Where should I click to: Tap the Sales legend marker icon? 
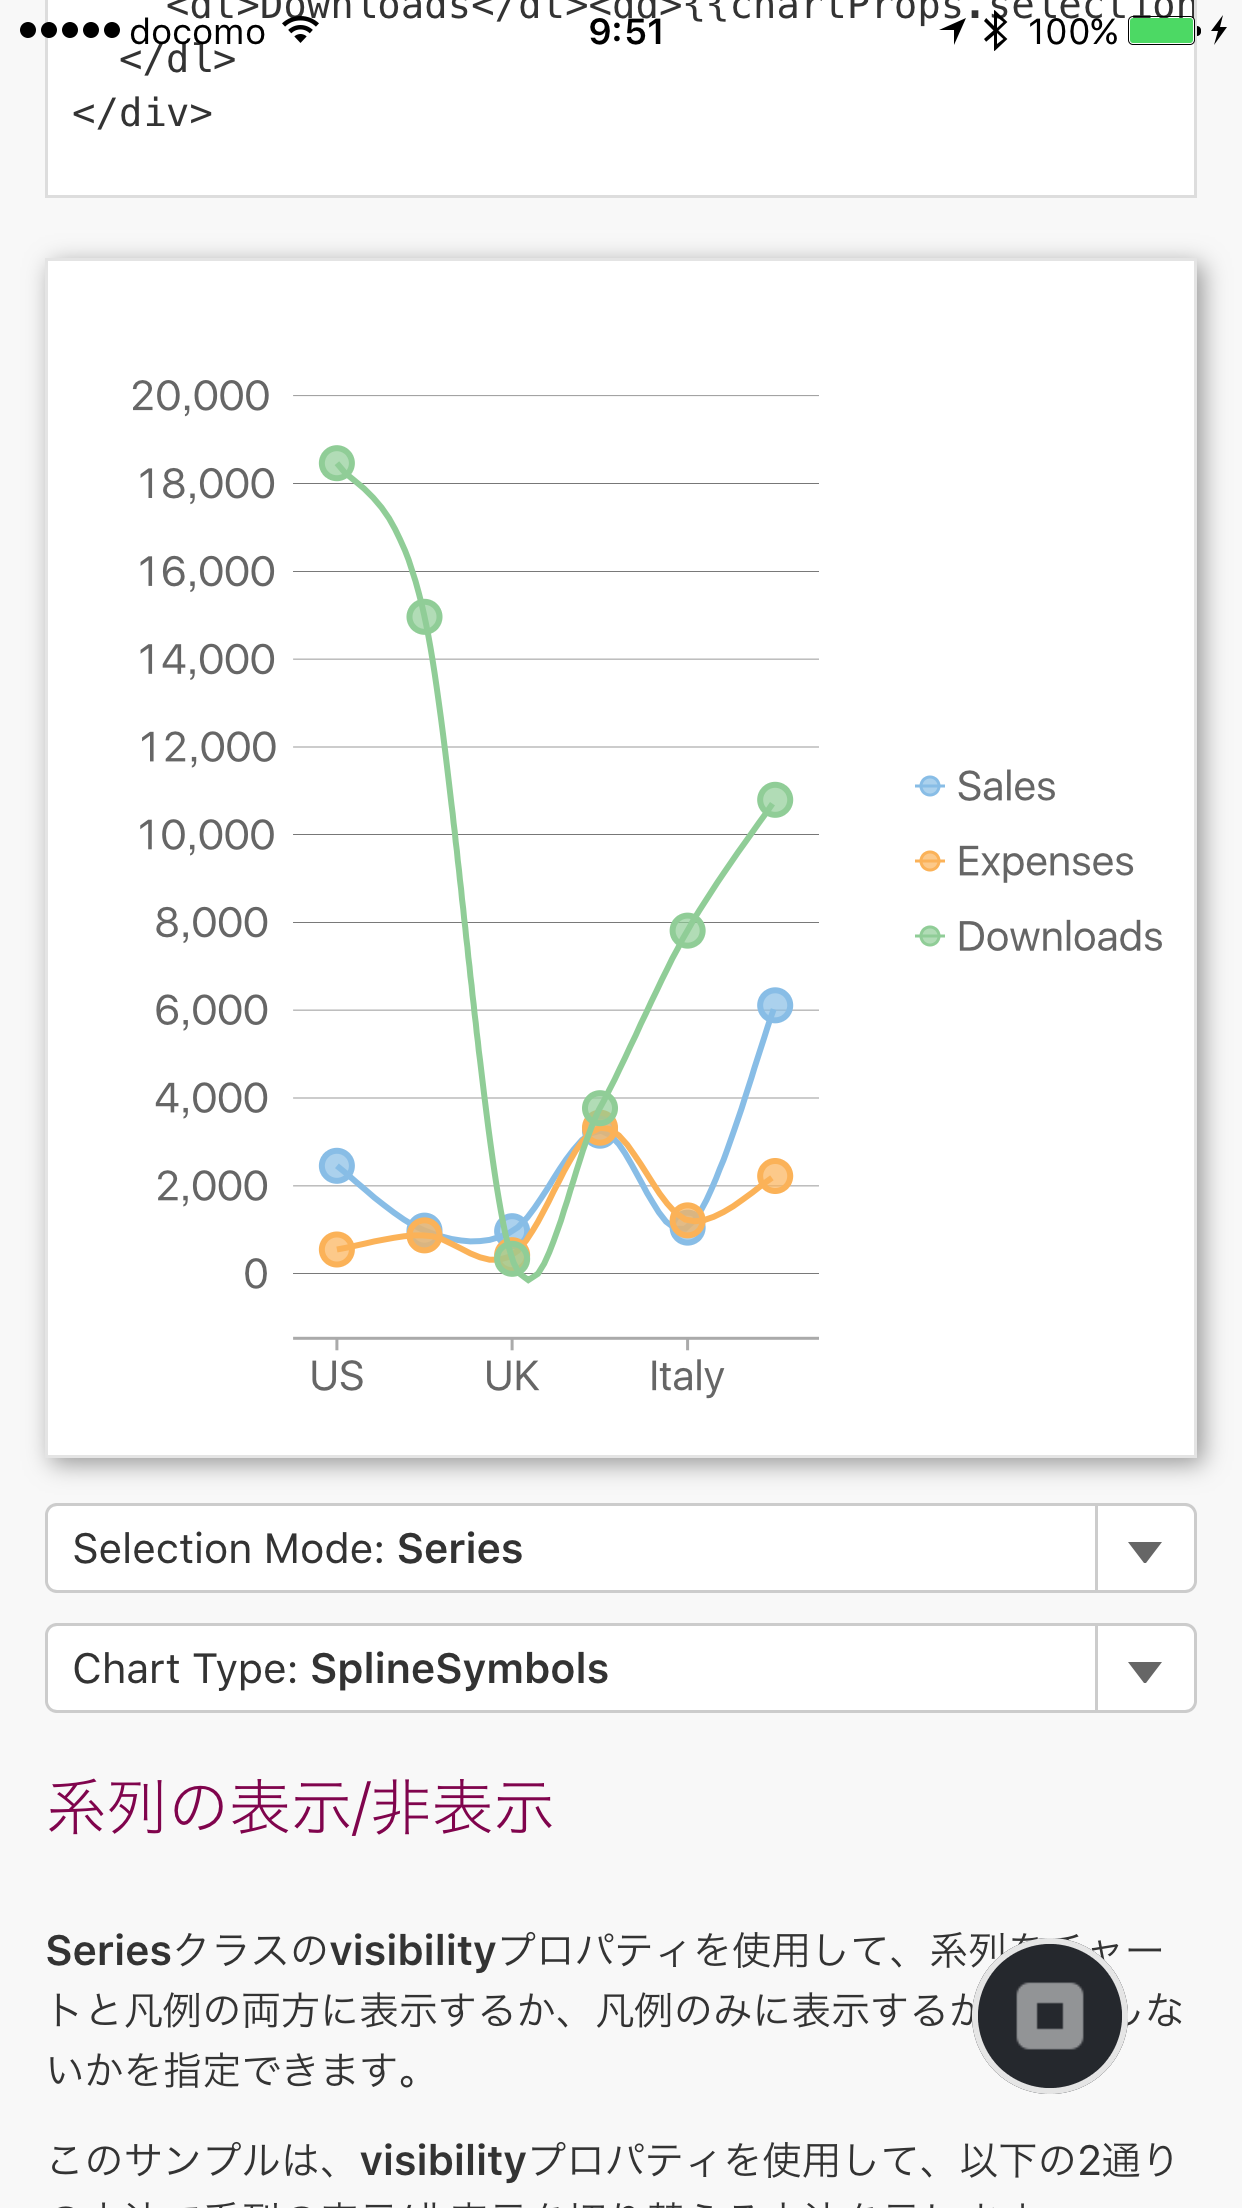point(930,786)
